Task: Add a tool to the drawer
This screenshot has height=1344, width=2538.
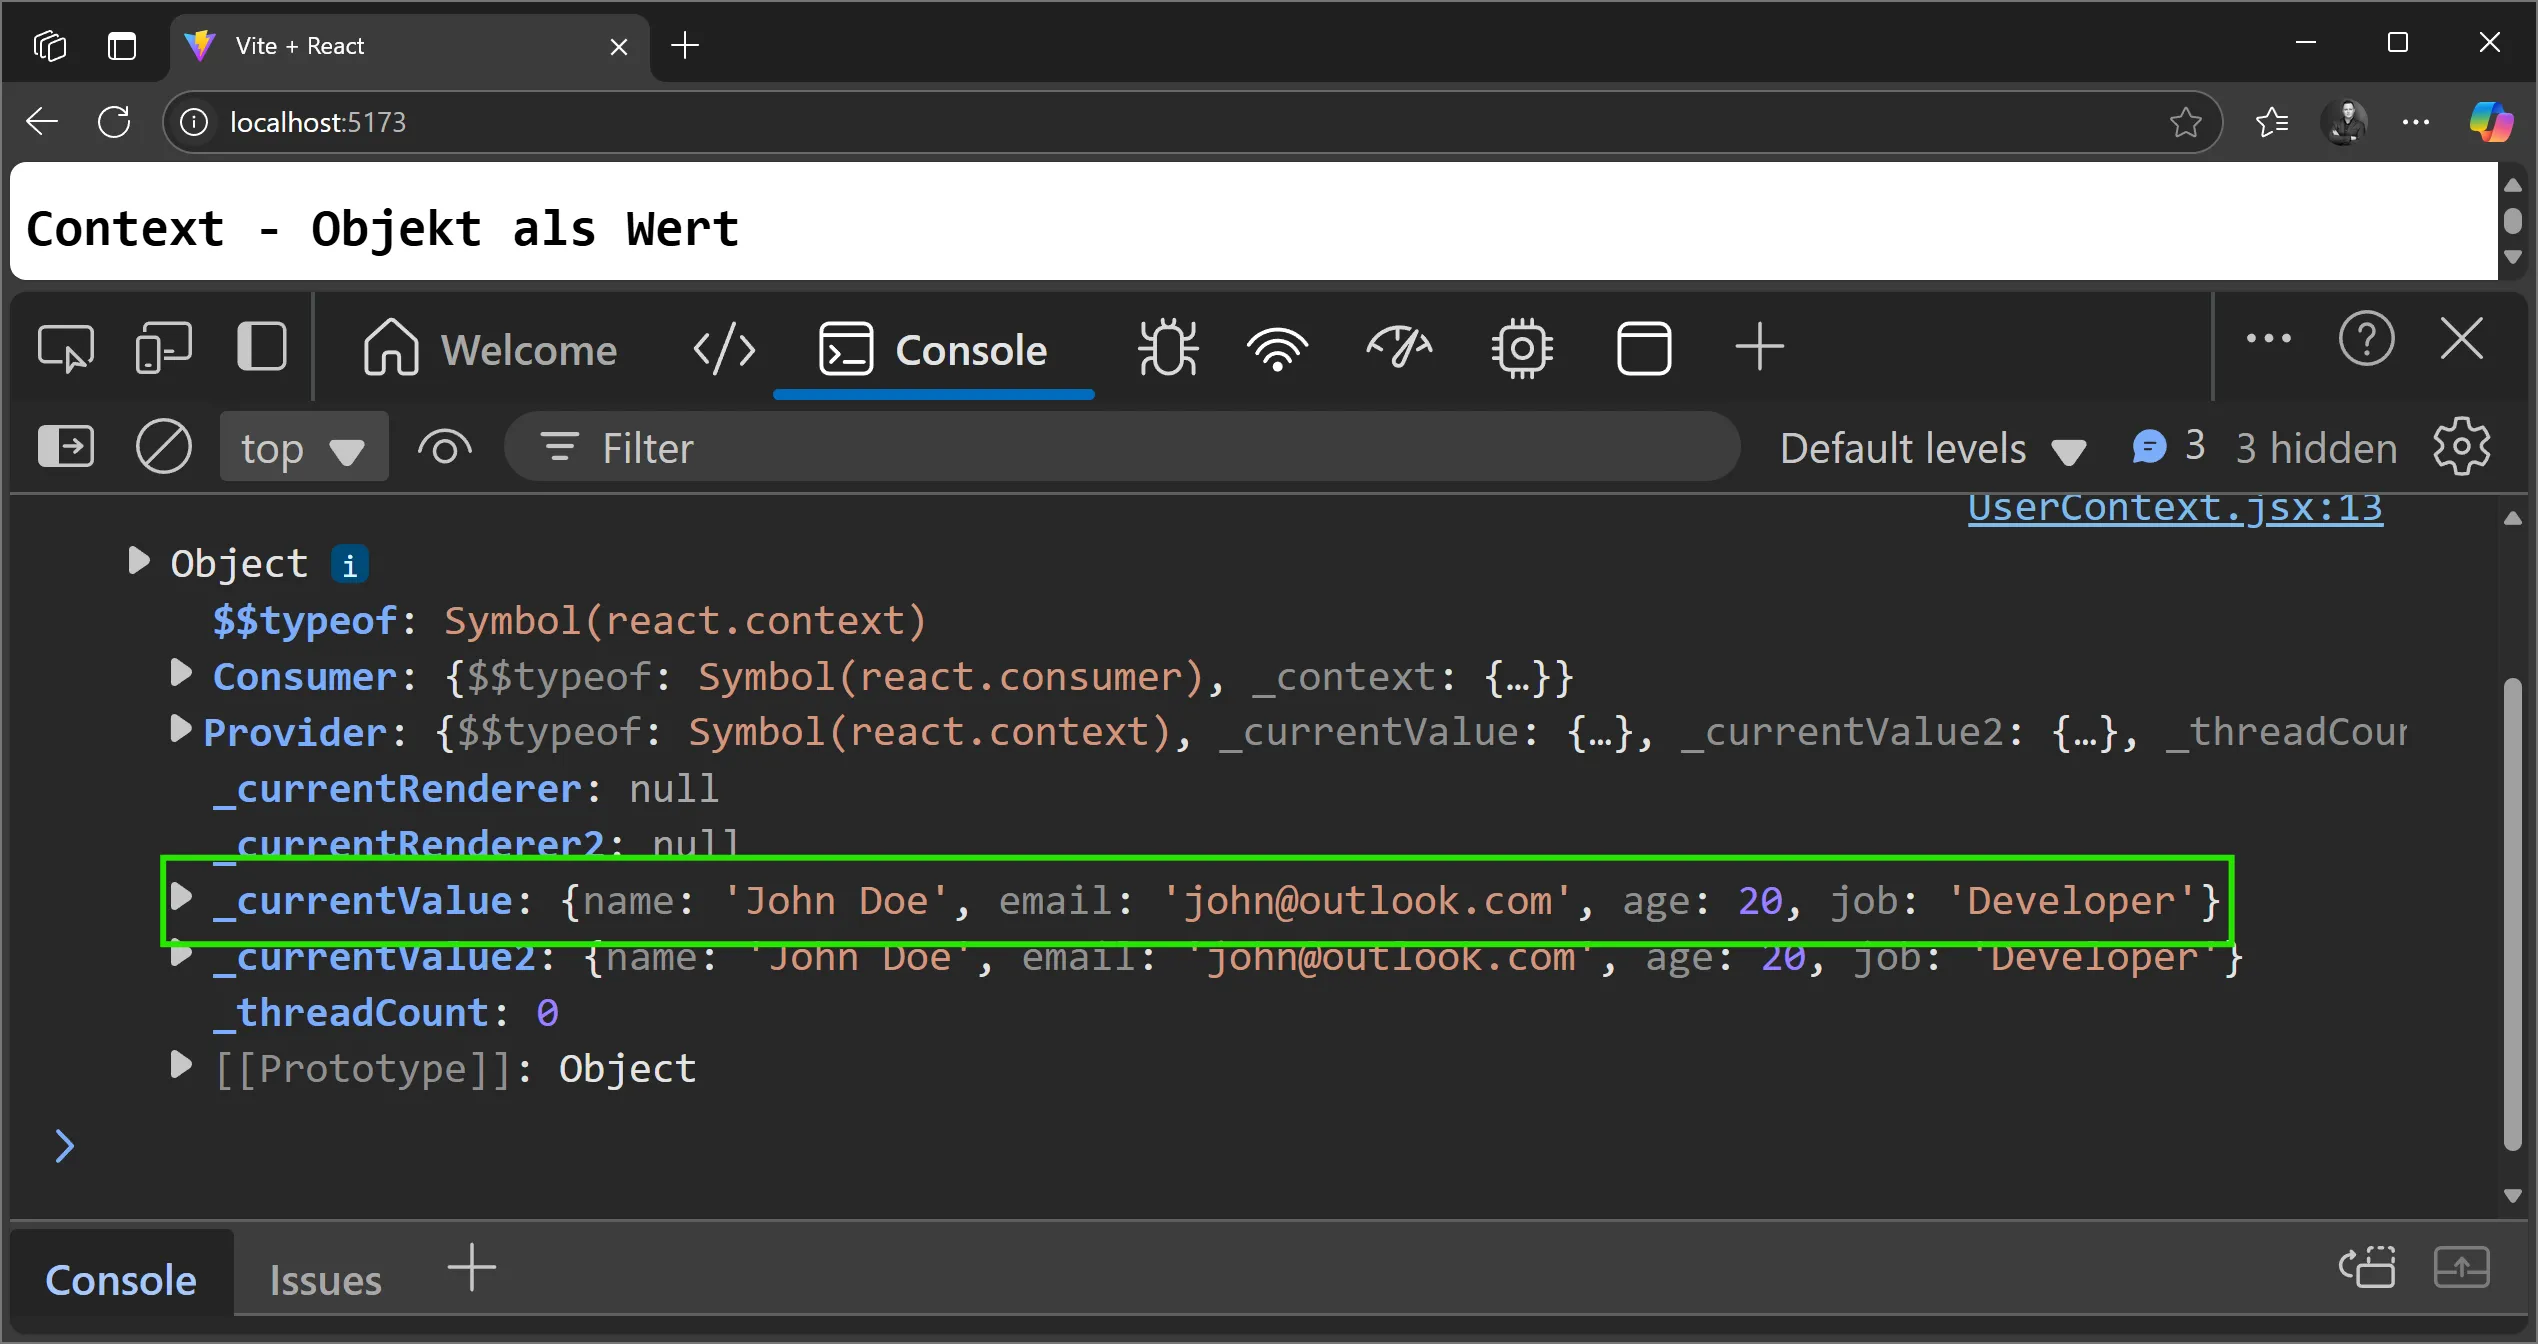Action: point(471,1267)
